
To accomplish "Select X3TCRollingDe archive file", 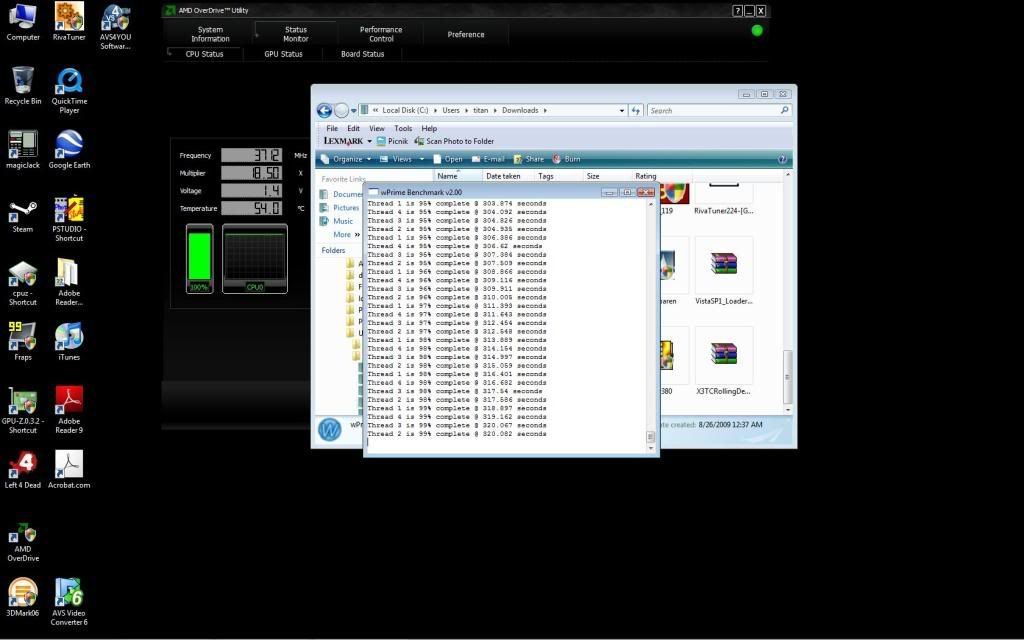I will [724, 363].
